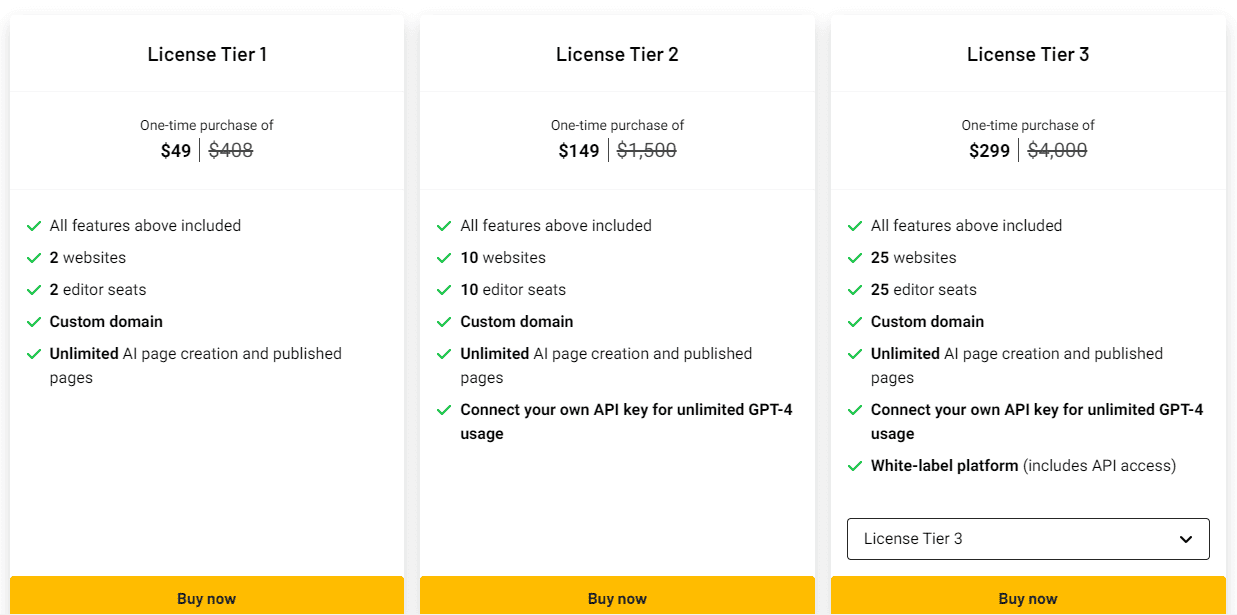The image size is (1237, 615).
Task: Click the checkmark beside "2 editor seats"
Action: (34, 290)
